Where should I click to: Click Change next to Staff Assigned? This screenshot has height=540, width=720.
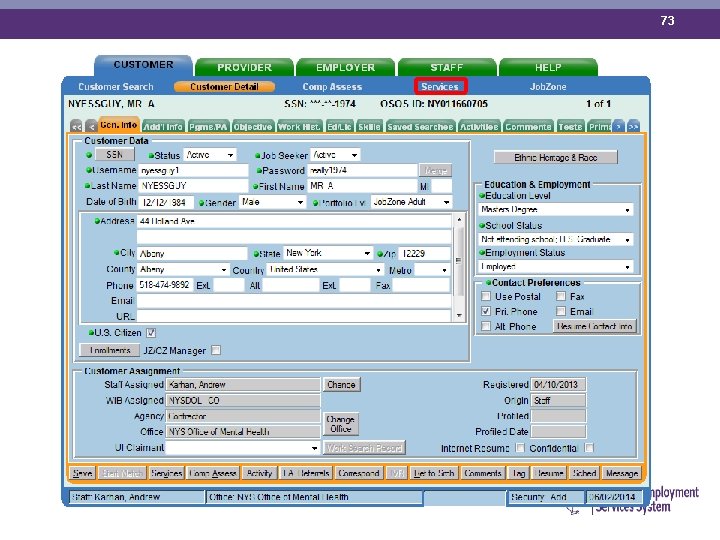click(341, 384)
